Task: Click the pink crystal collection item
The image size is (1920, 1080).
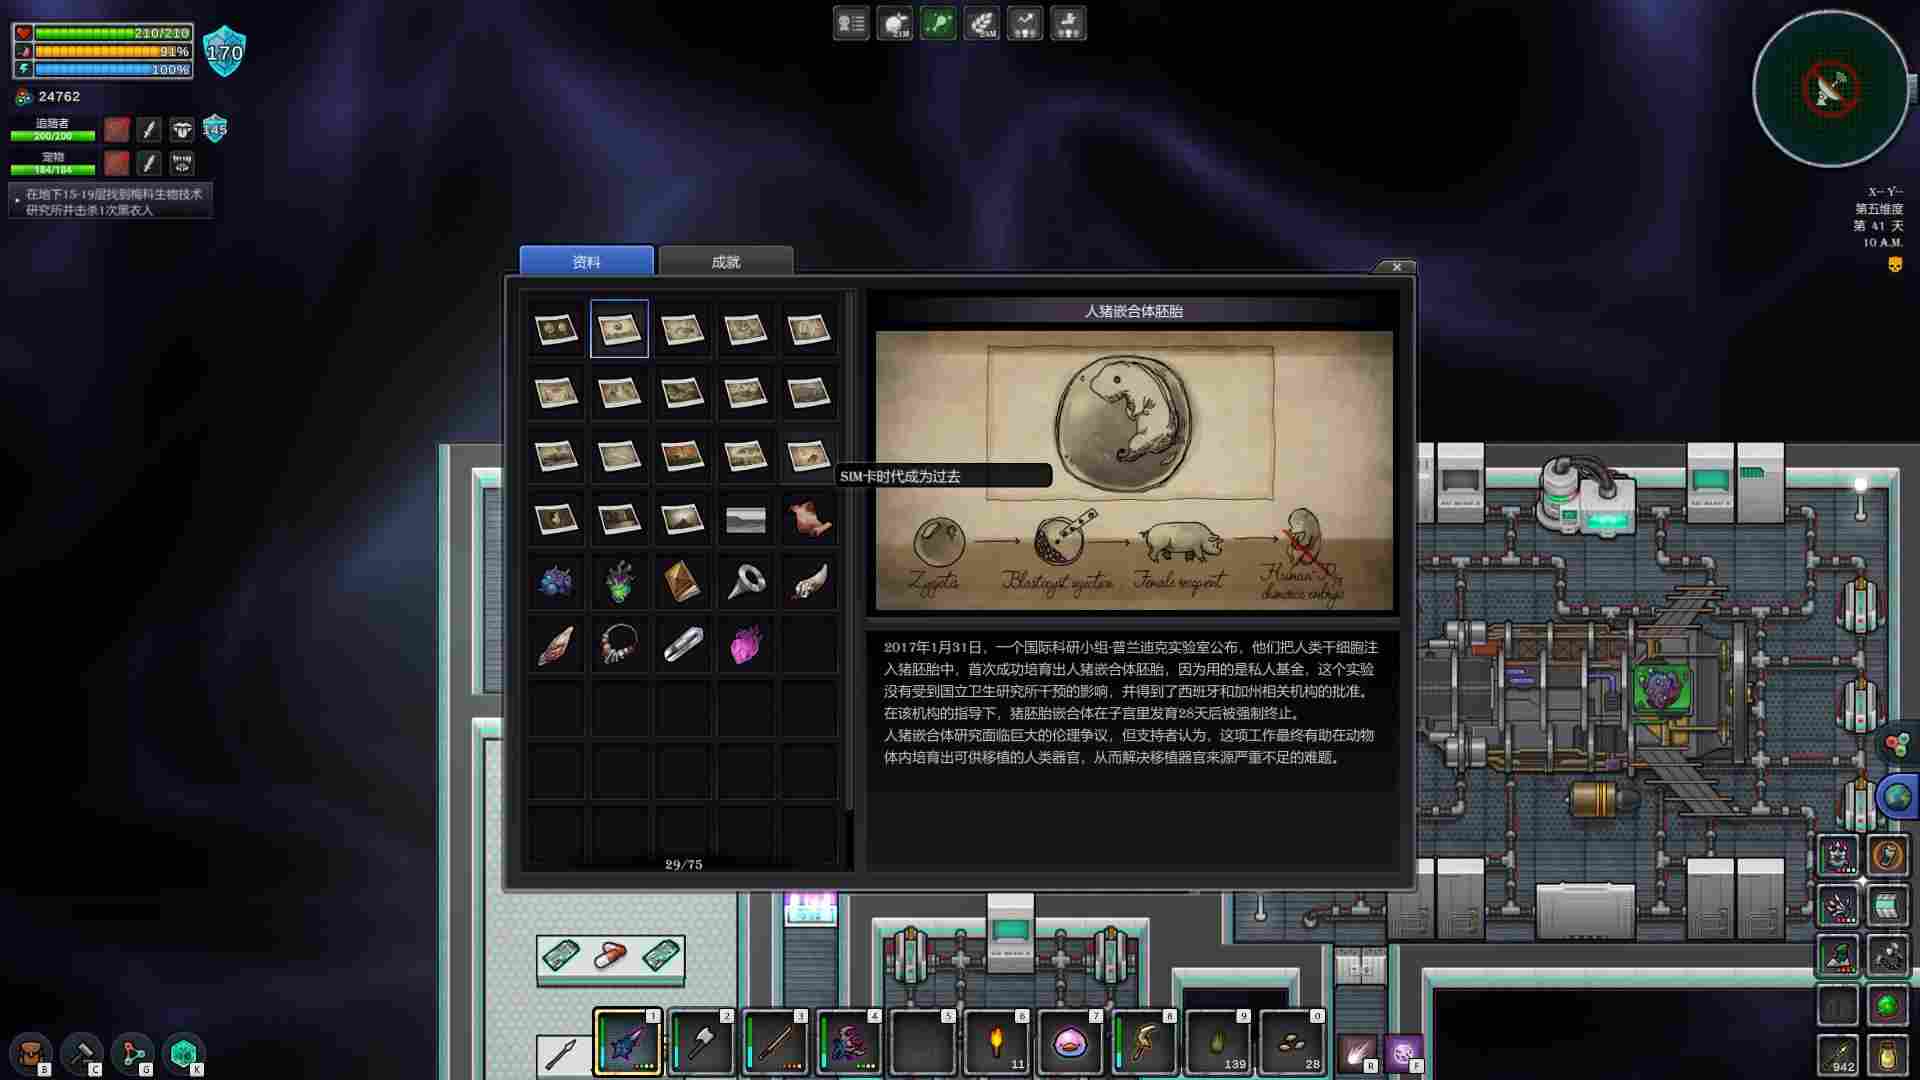Action: (745, 645)
